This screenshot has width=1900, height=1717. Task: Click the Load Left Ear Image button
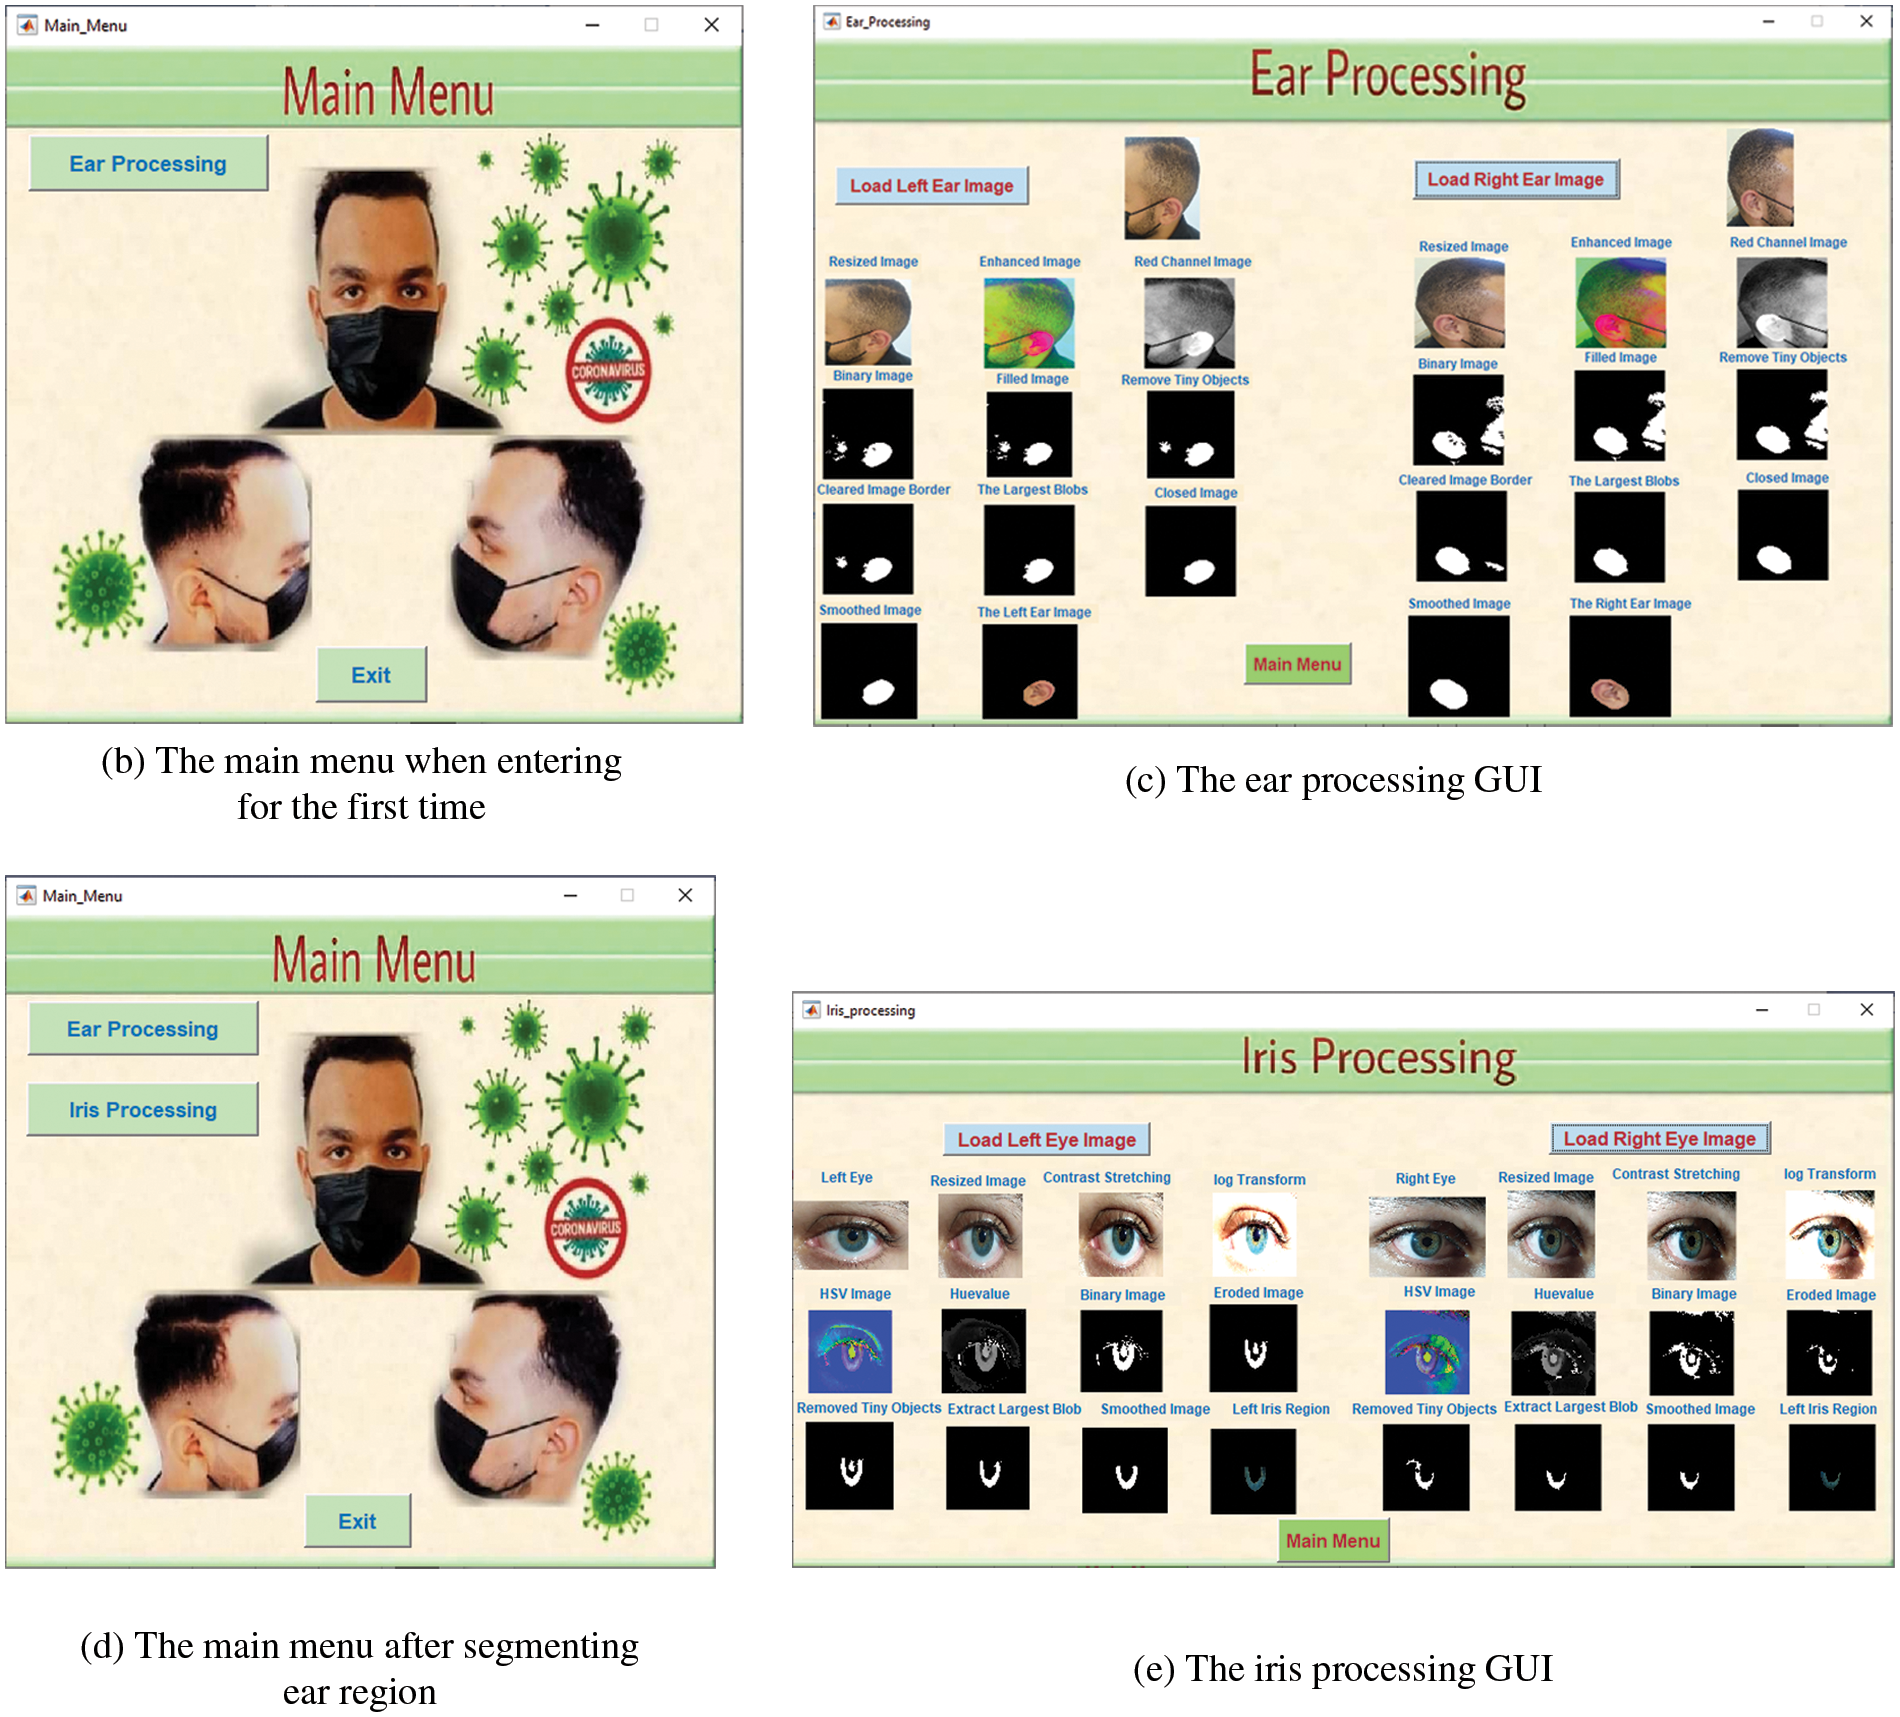pos(931,186)
